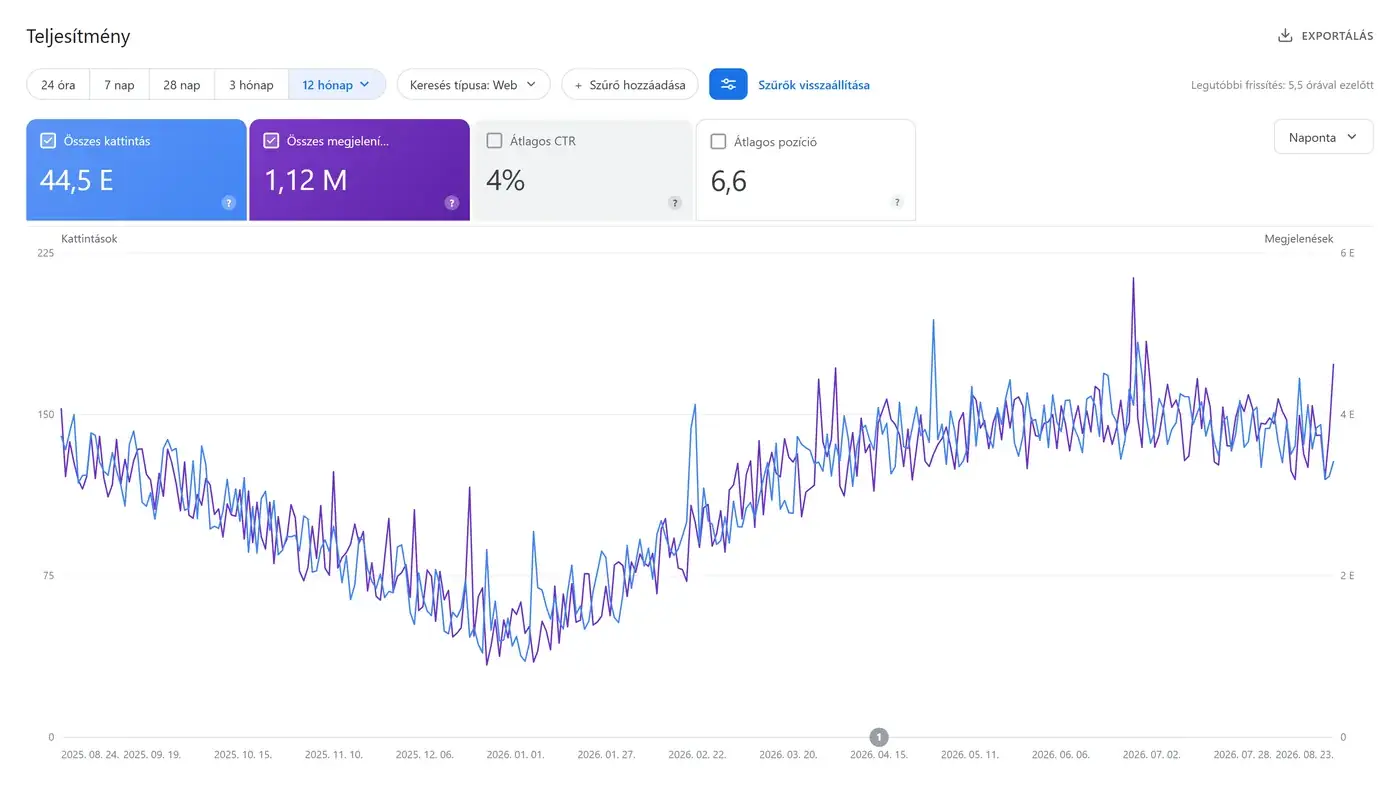
Task: Click the 2026. 06. 06. date label
Action: point(1061,755)
